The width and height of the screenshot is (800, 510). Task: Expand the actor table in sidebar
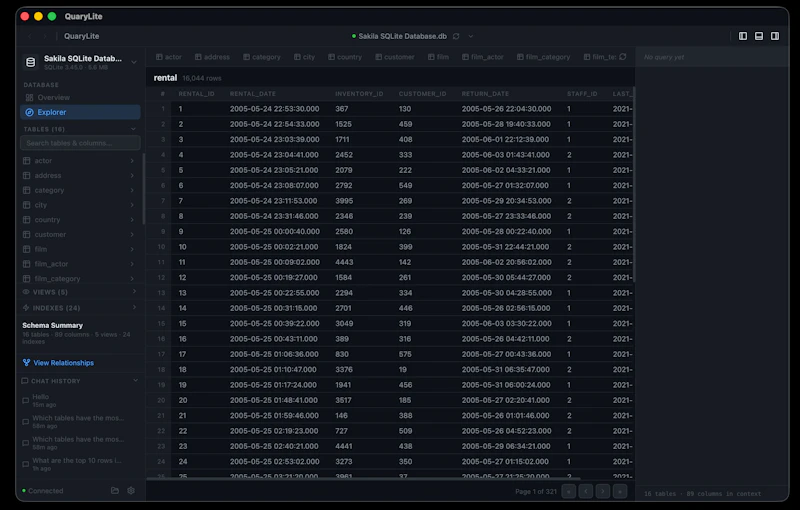[132, 161]
